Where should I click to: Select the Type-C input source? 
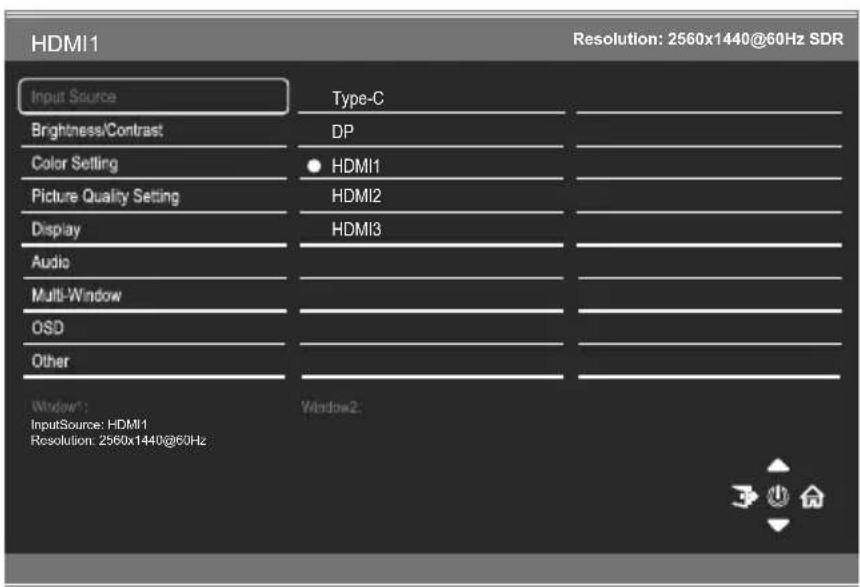coord(431,99)
